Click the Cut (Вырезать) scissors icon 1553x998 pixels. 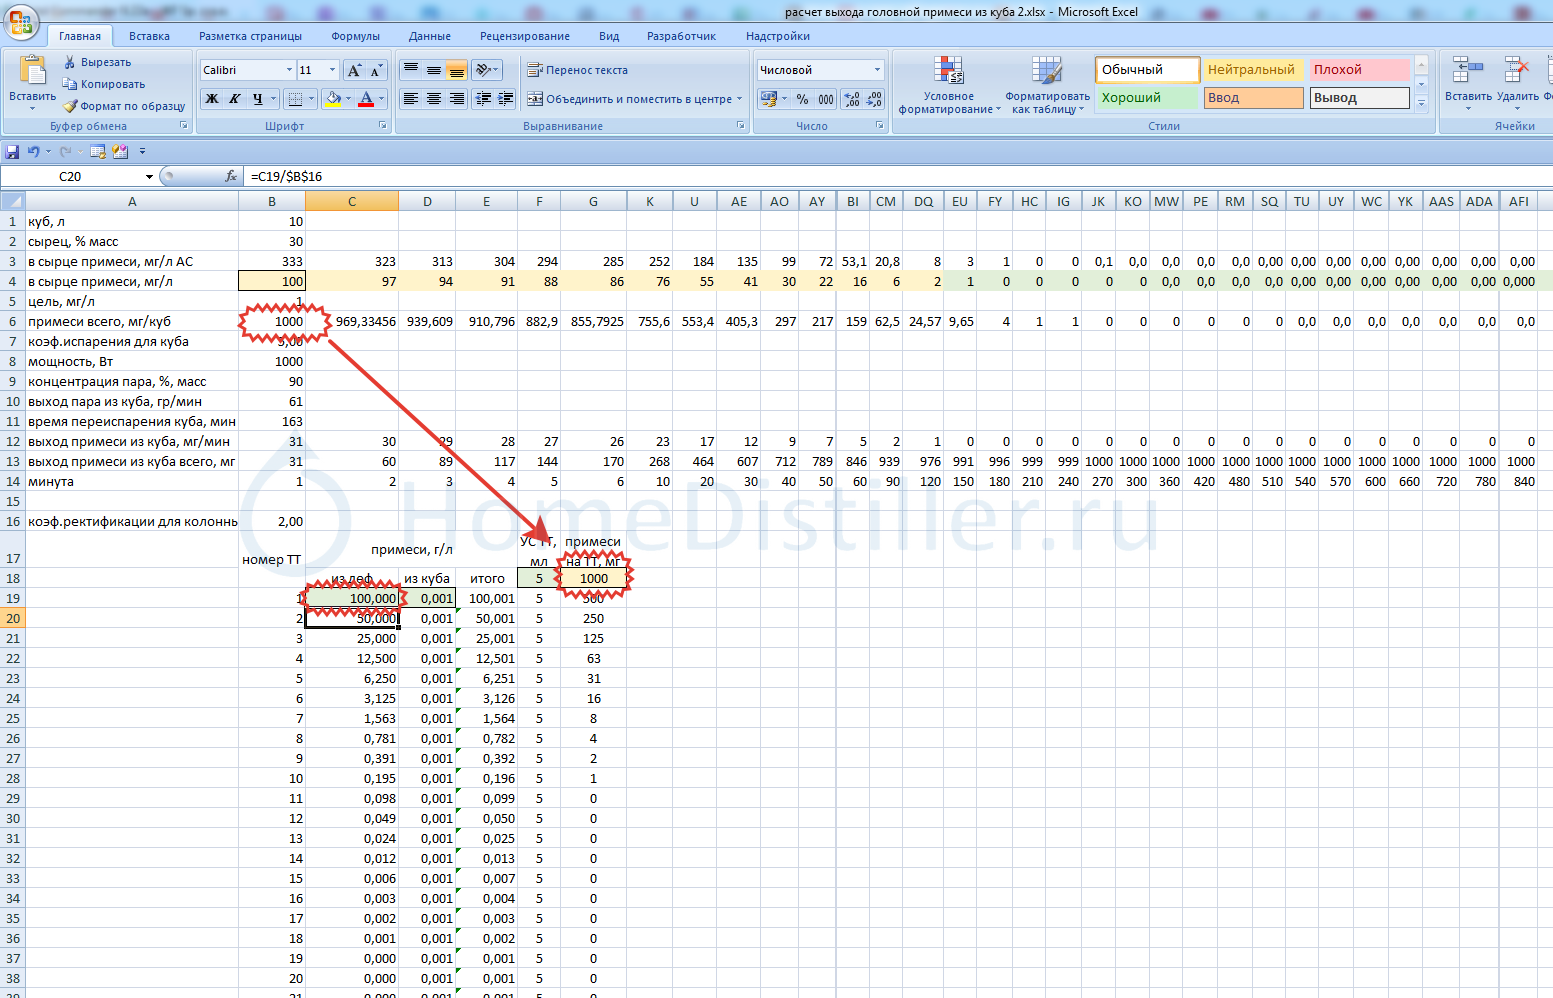point(70,62)
